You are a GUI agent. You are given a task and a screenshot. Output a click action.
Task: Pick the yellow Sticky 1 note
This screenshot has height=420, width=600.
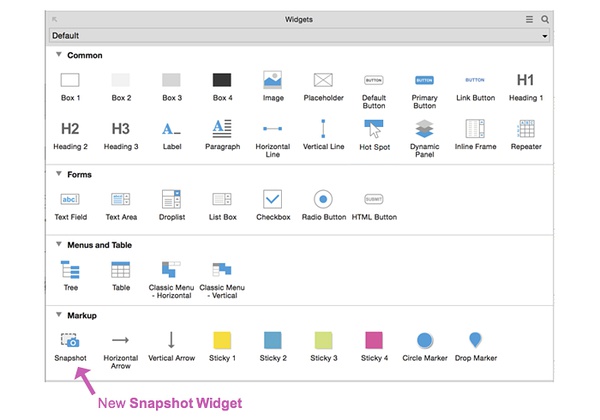tap(222, 340)
